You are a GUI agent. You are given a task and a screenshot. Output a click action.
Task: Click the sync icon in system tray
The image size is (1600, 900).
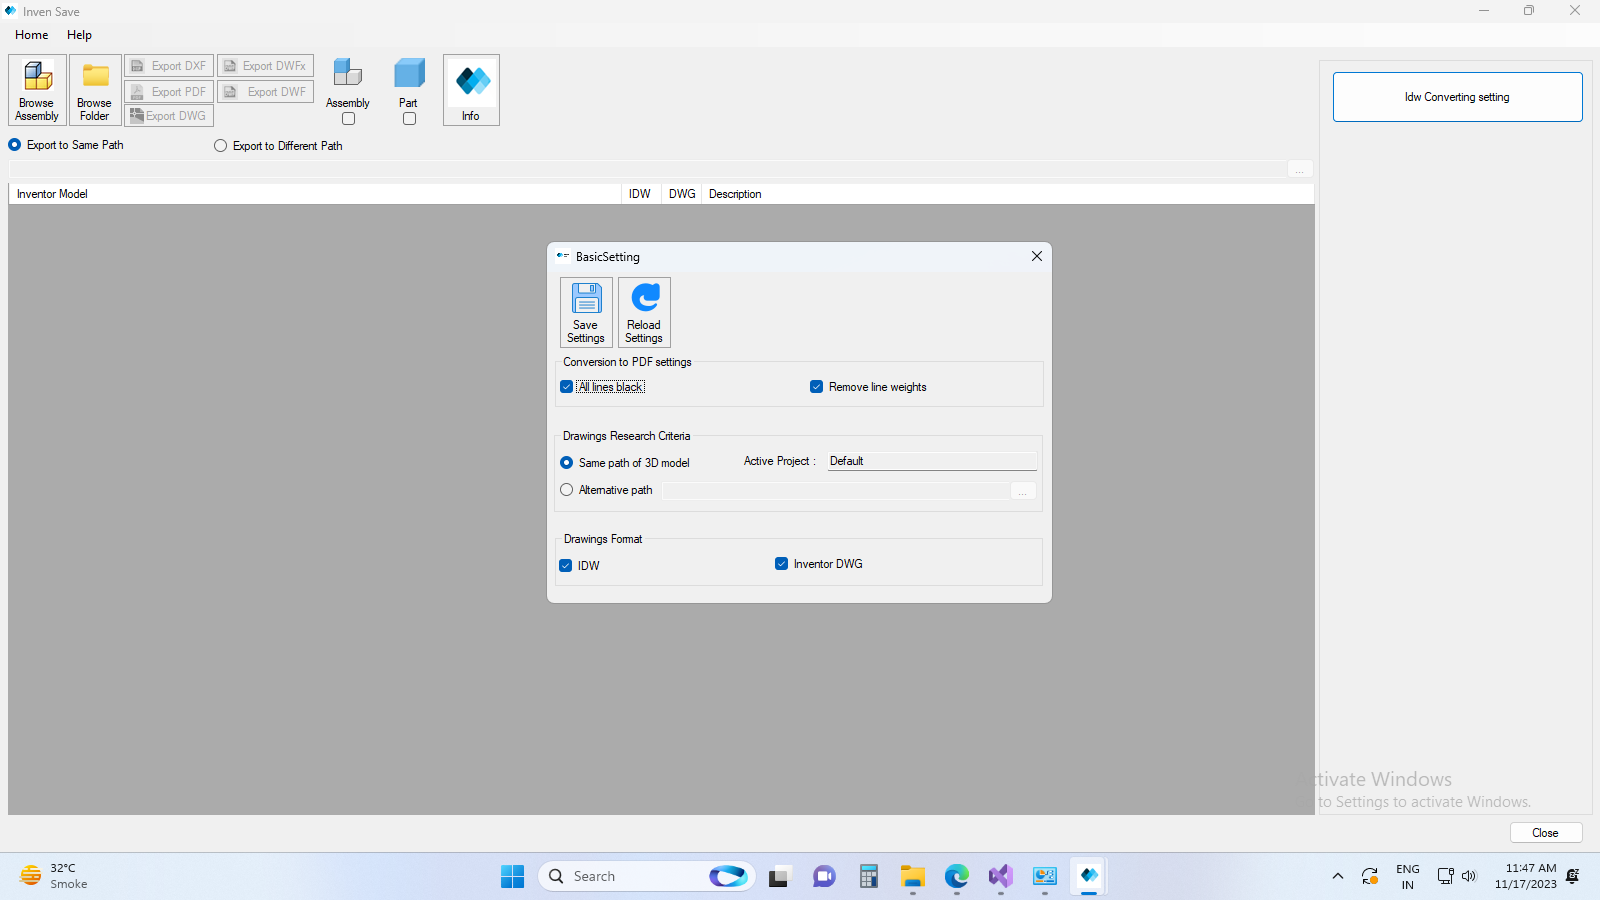(x=1370, y=876)
